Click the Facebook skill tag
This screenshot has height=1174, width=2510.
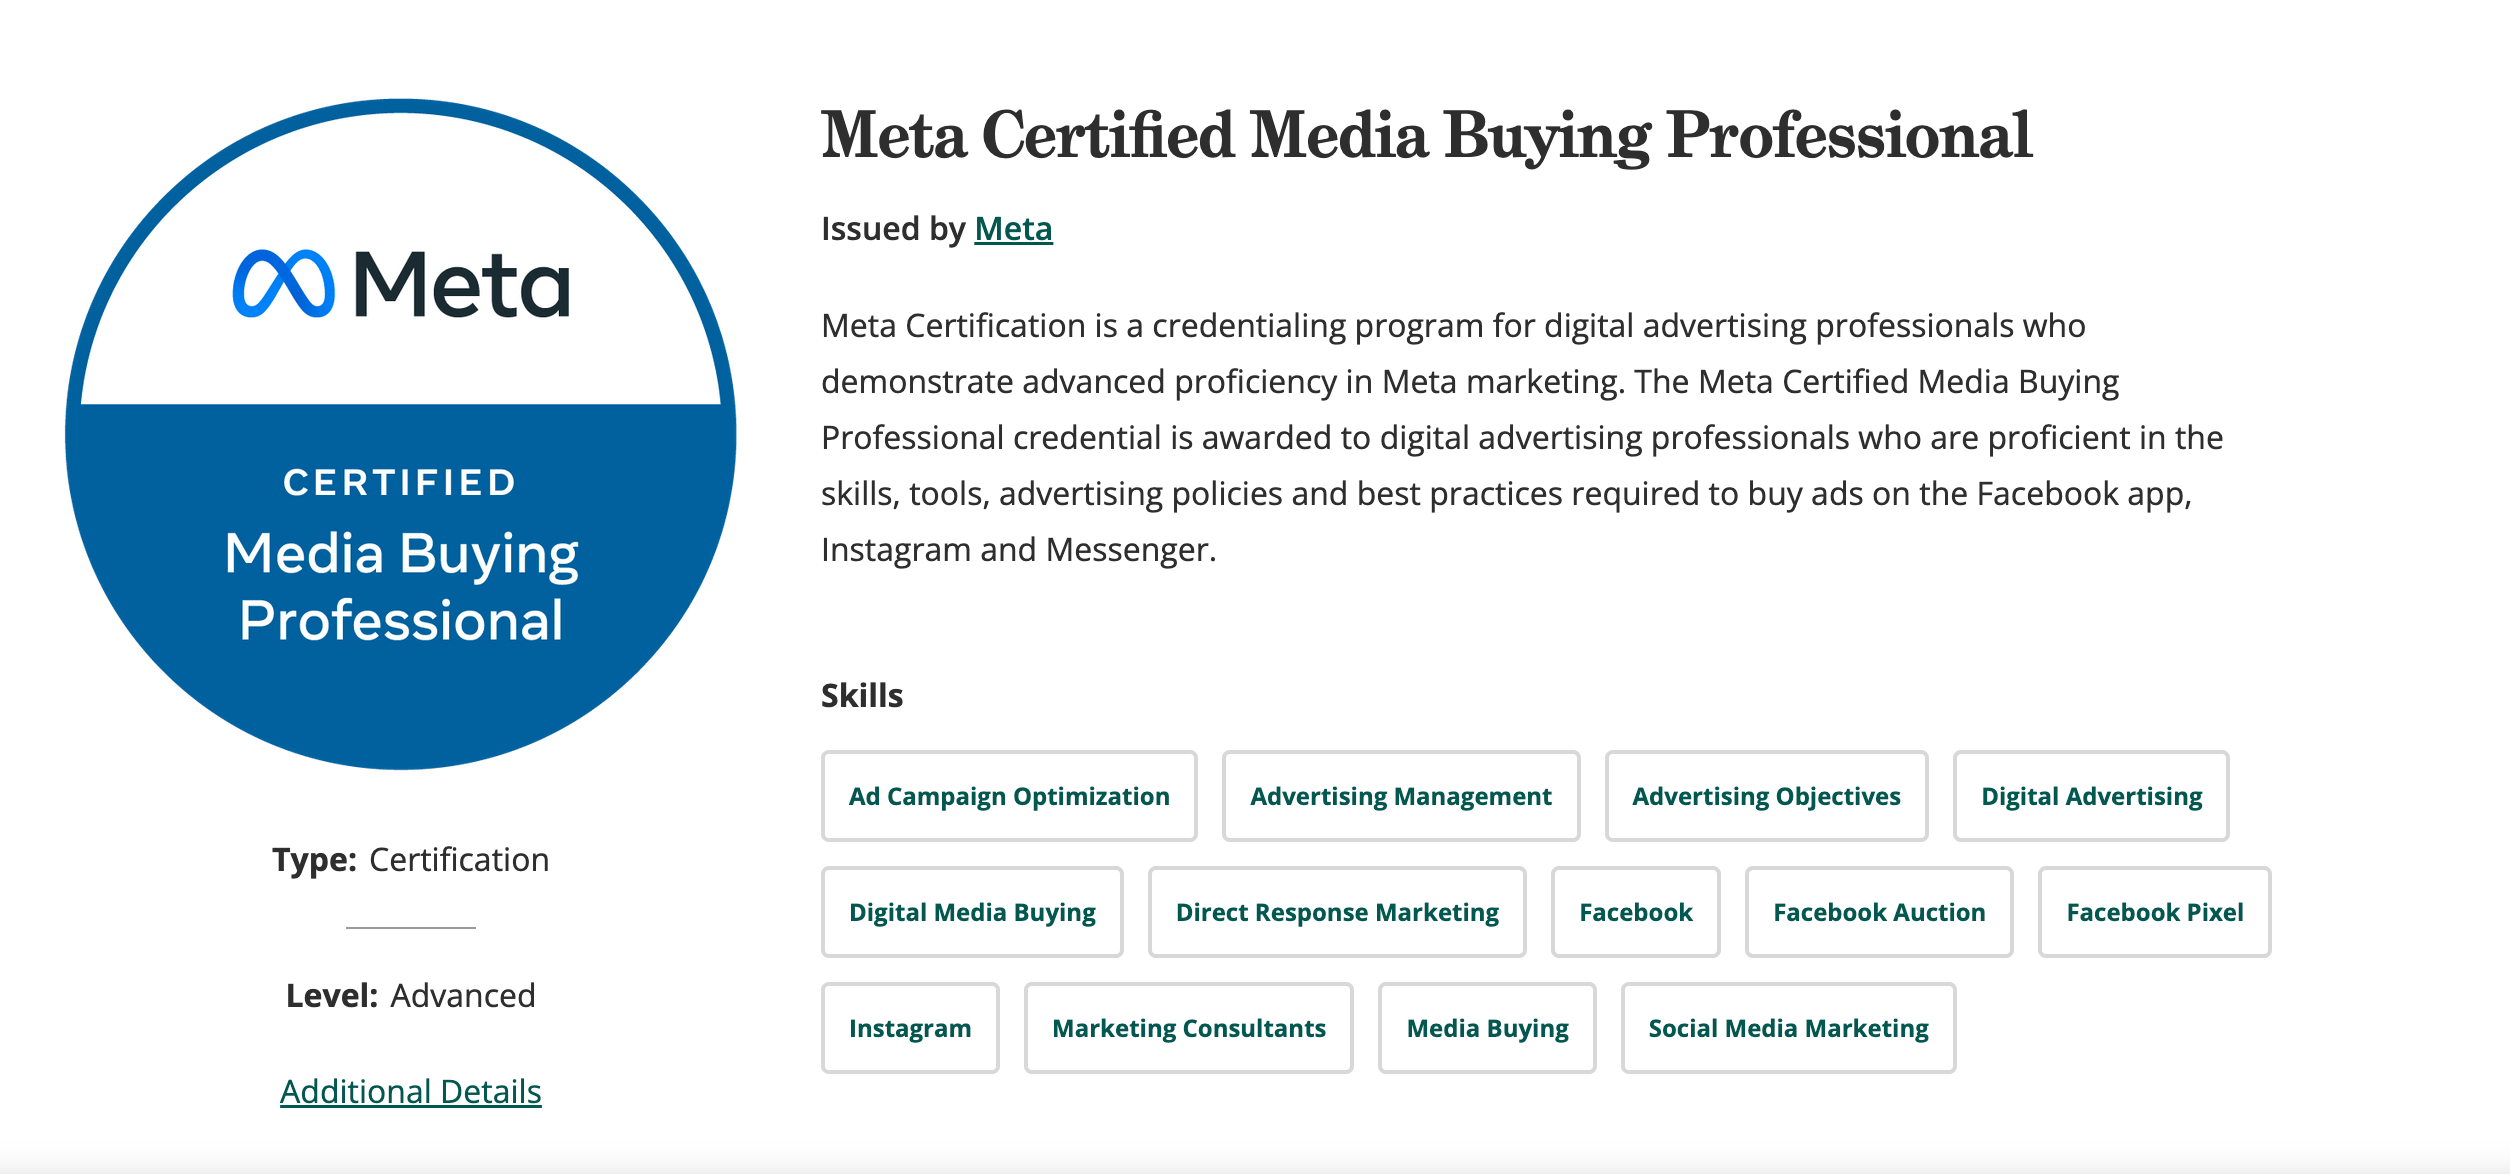click(x=1636, y=912)
